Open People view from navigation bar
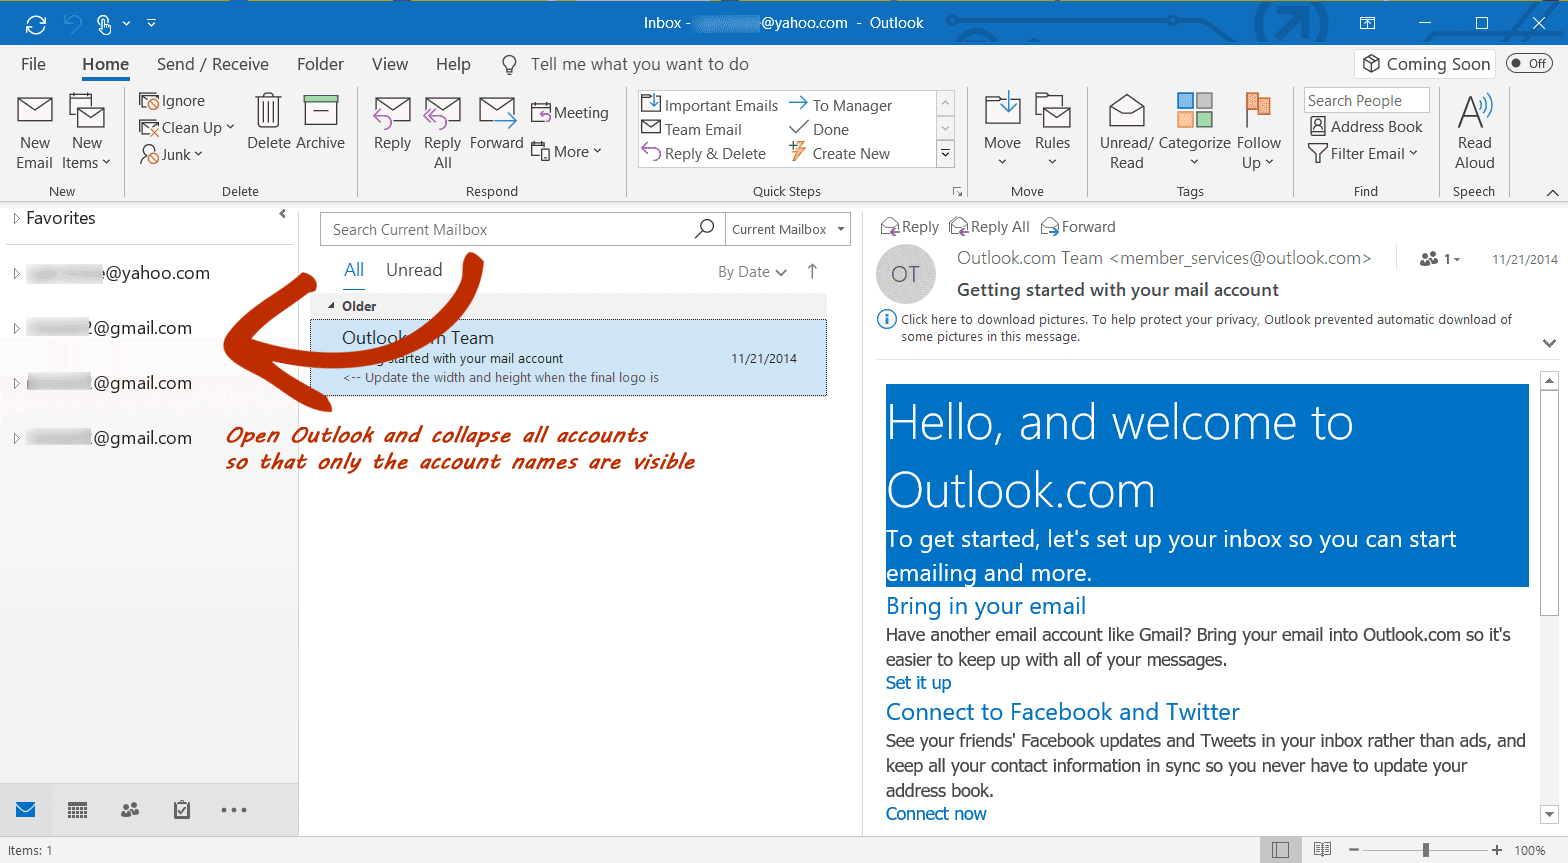 130,810
